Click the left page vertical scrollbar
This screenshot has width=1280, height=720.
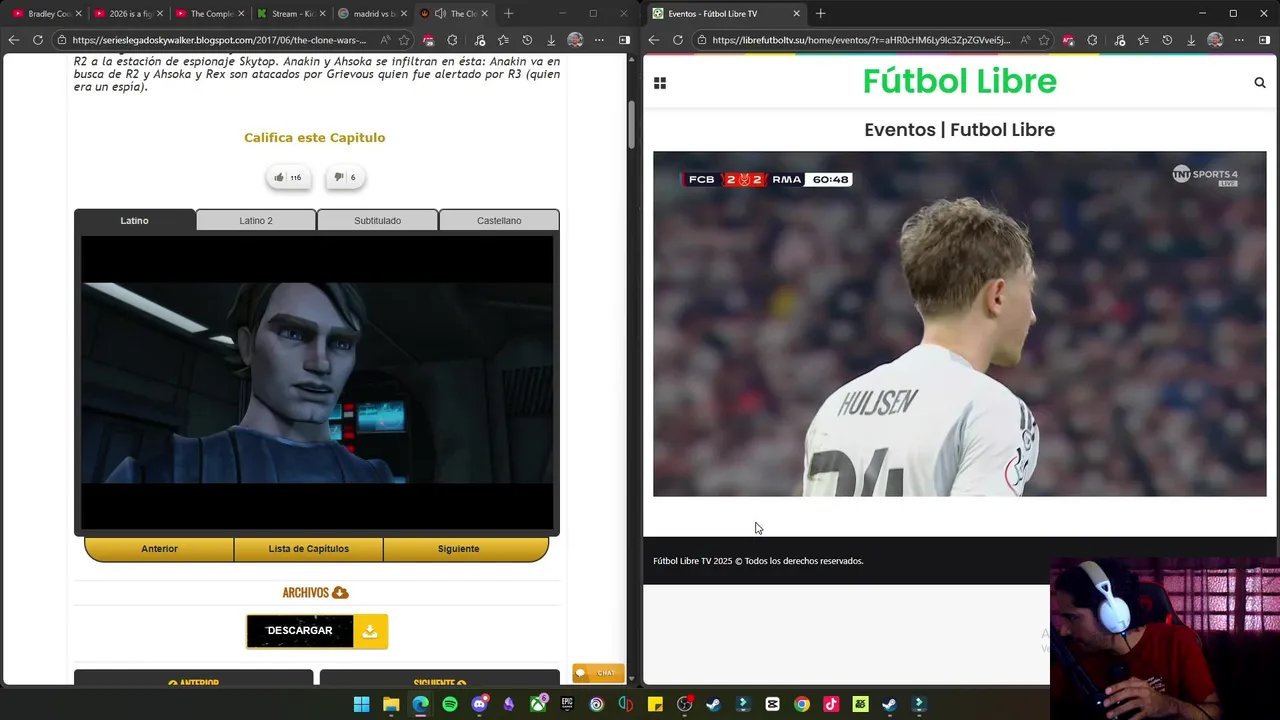click(631, 124)
